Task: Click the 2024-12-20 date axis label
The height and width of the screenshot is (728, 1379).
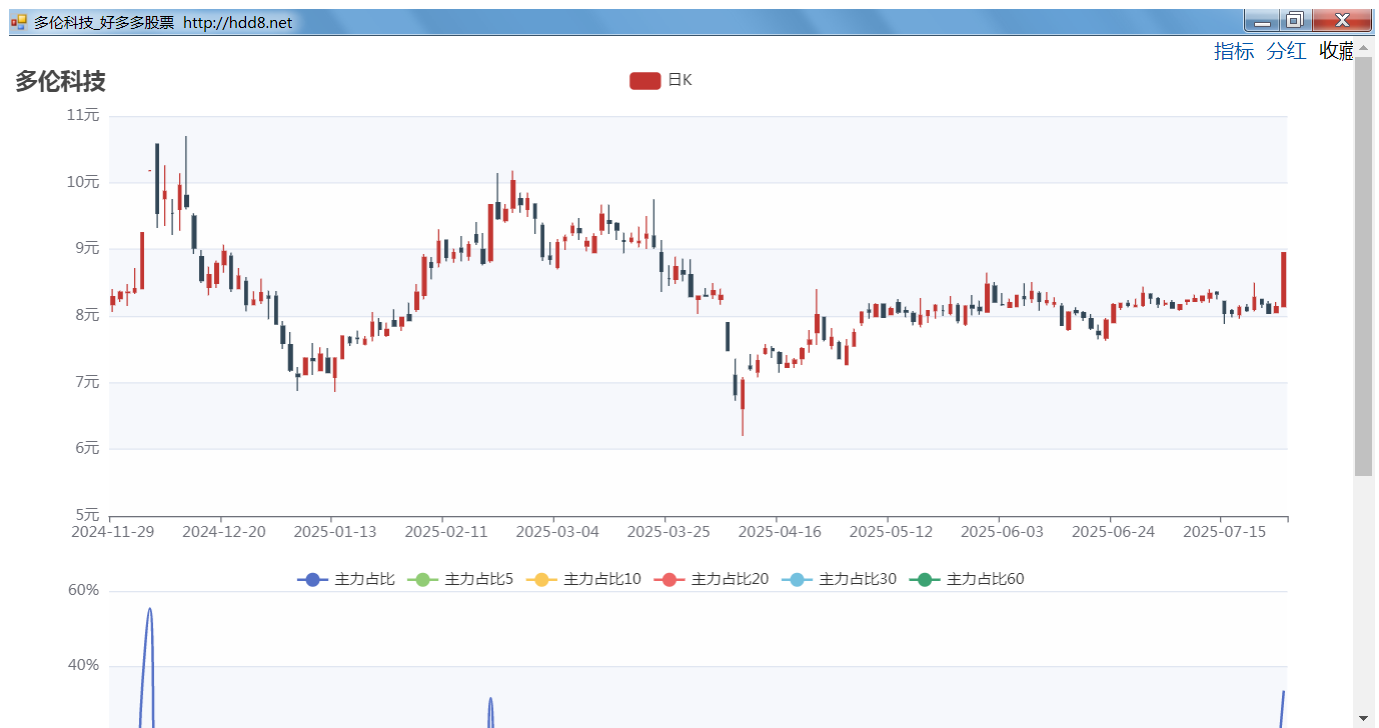Action: (x=224, y=532)
